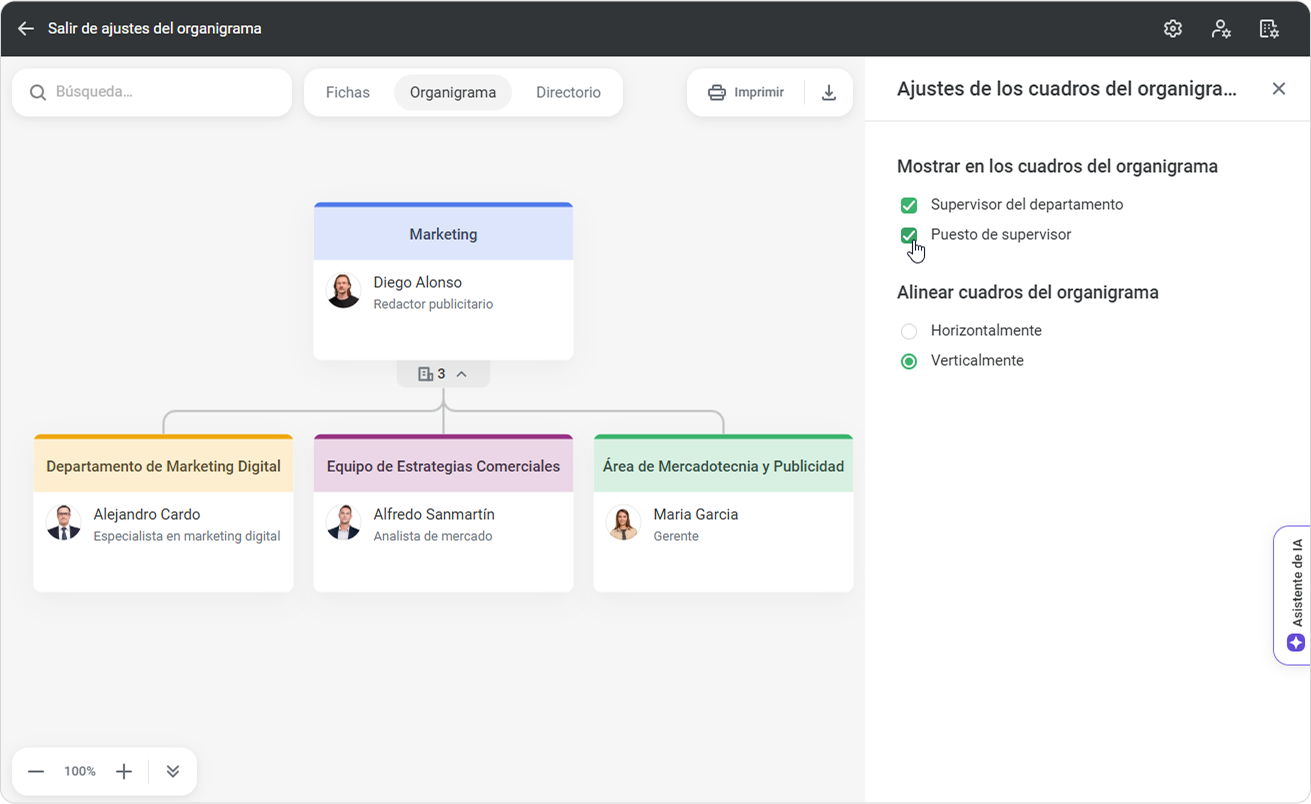Viewport: 1311px width, 804px height.
Task: Switch to the Directorio tab
Action: point(568,93)
